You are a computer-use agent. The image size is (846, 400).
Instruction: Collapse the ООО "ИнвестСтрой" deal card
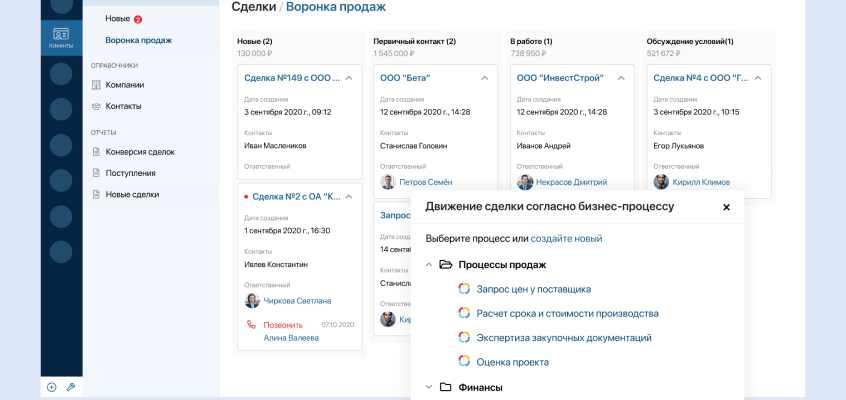(x=621, y=78)
